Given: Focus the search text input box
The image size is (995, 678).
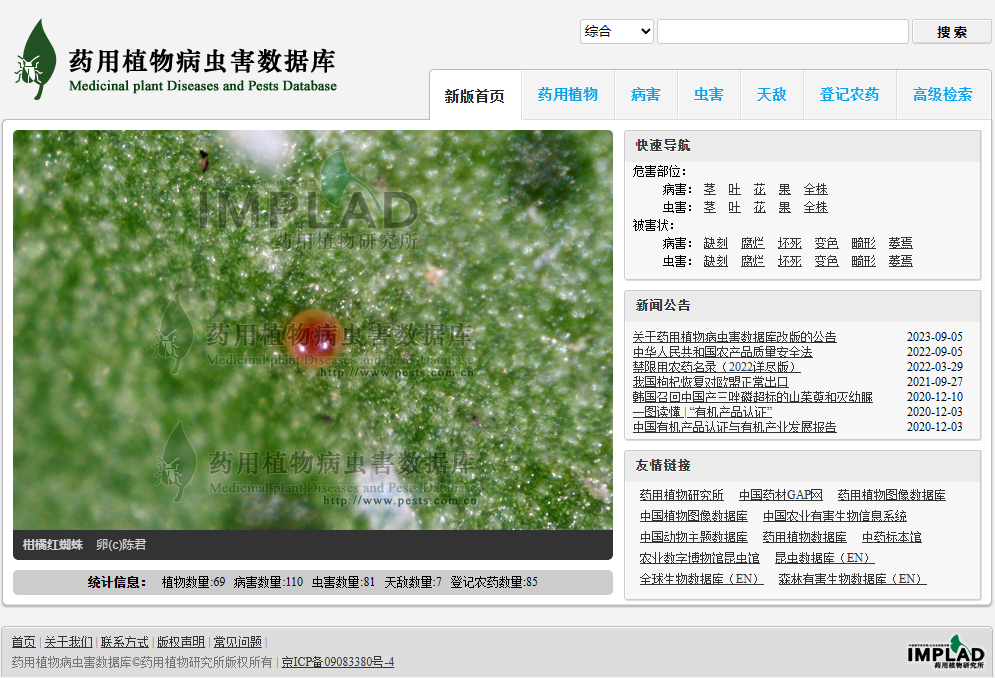Looking at the screenshot, I should click(782, 31).
